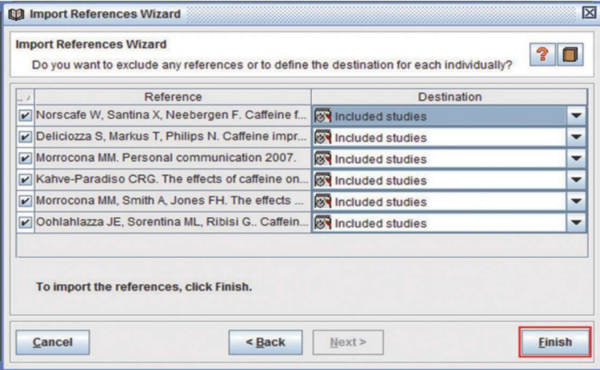Screen dimensions: 600x370
Task: Select the Deliciozza S reference row text
Action: [x=171, y=137]
